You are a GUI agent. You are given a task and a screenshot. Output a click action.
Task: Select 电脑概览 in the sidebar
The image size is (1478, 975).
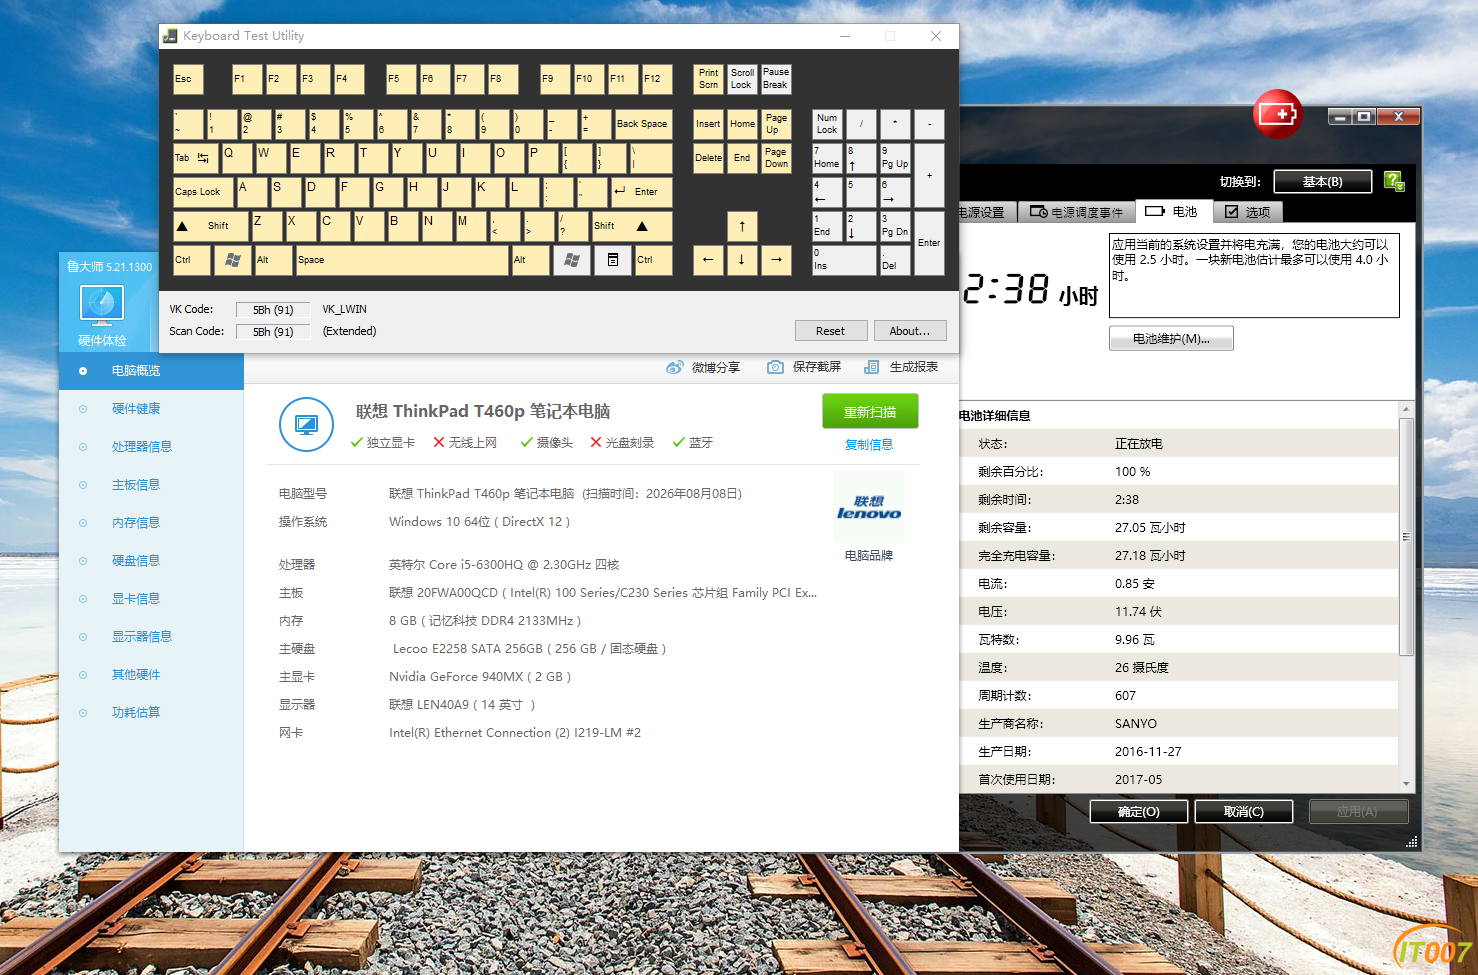(151, 371)
